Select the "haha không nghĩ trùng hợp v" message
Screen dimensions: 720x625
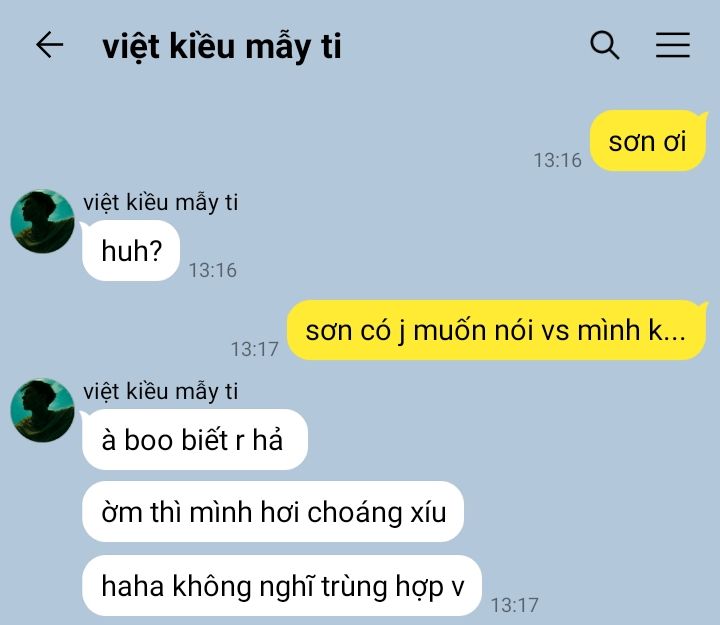282,586
